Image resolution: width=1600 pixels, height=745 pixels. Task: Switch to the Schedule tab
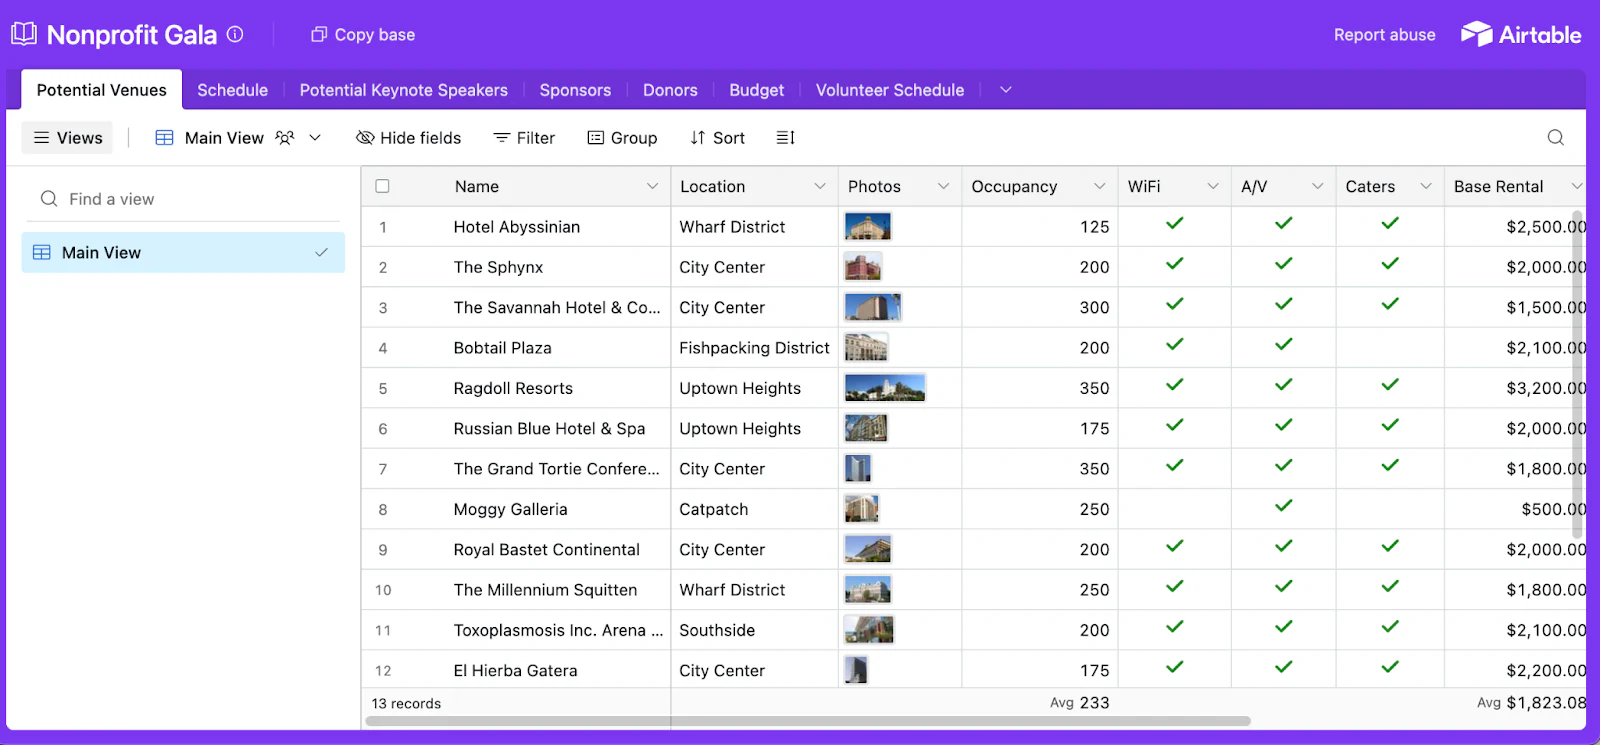pyautogui.click(x=233, y=90)
